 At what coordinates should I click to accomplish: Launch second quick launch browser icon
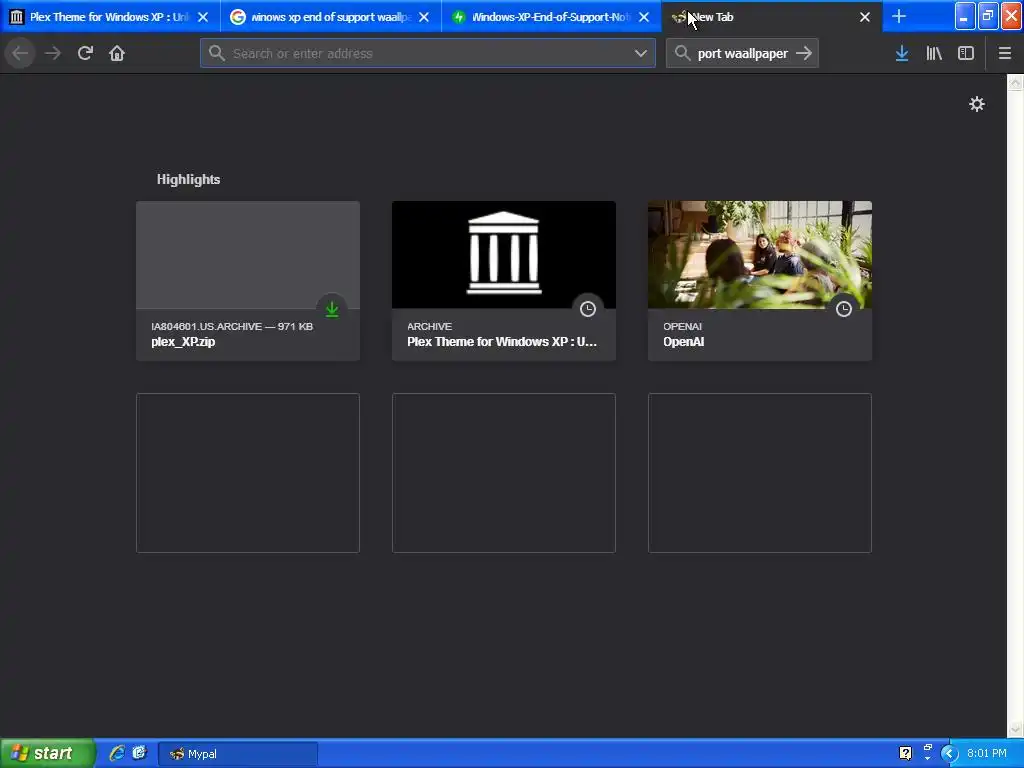tap(139, 753)
